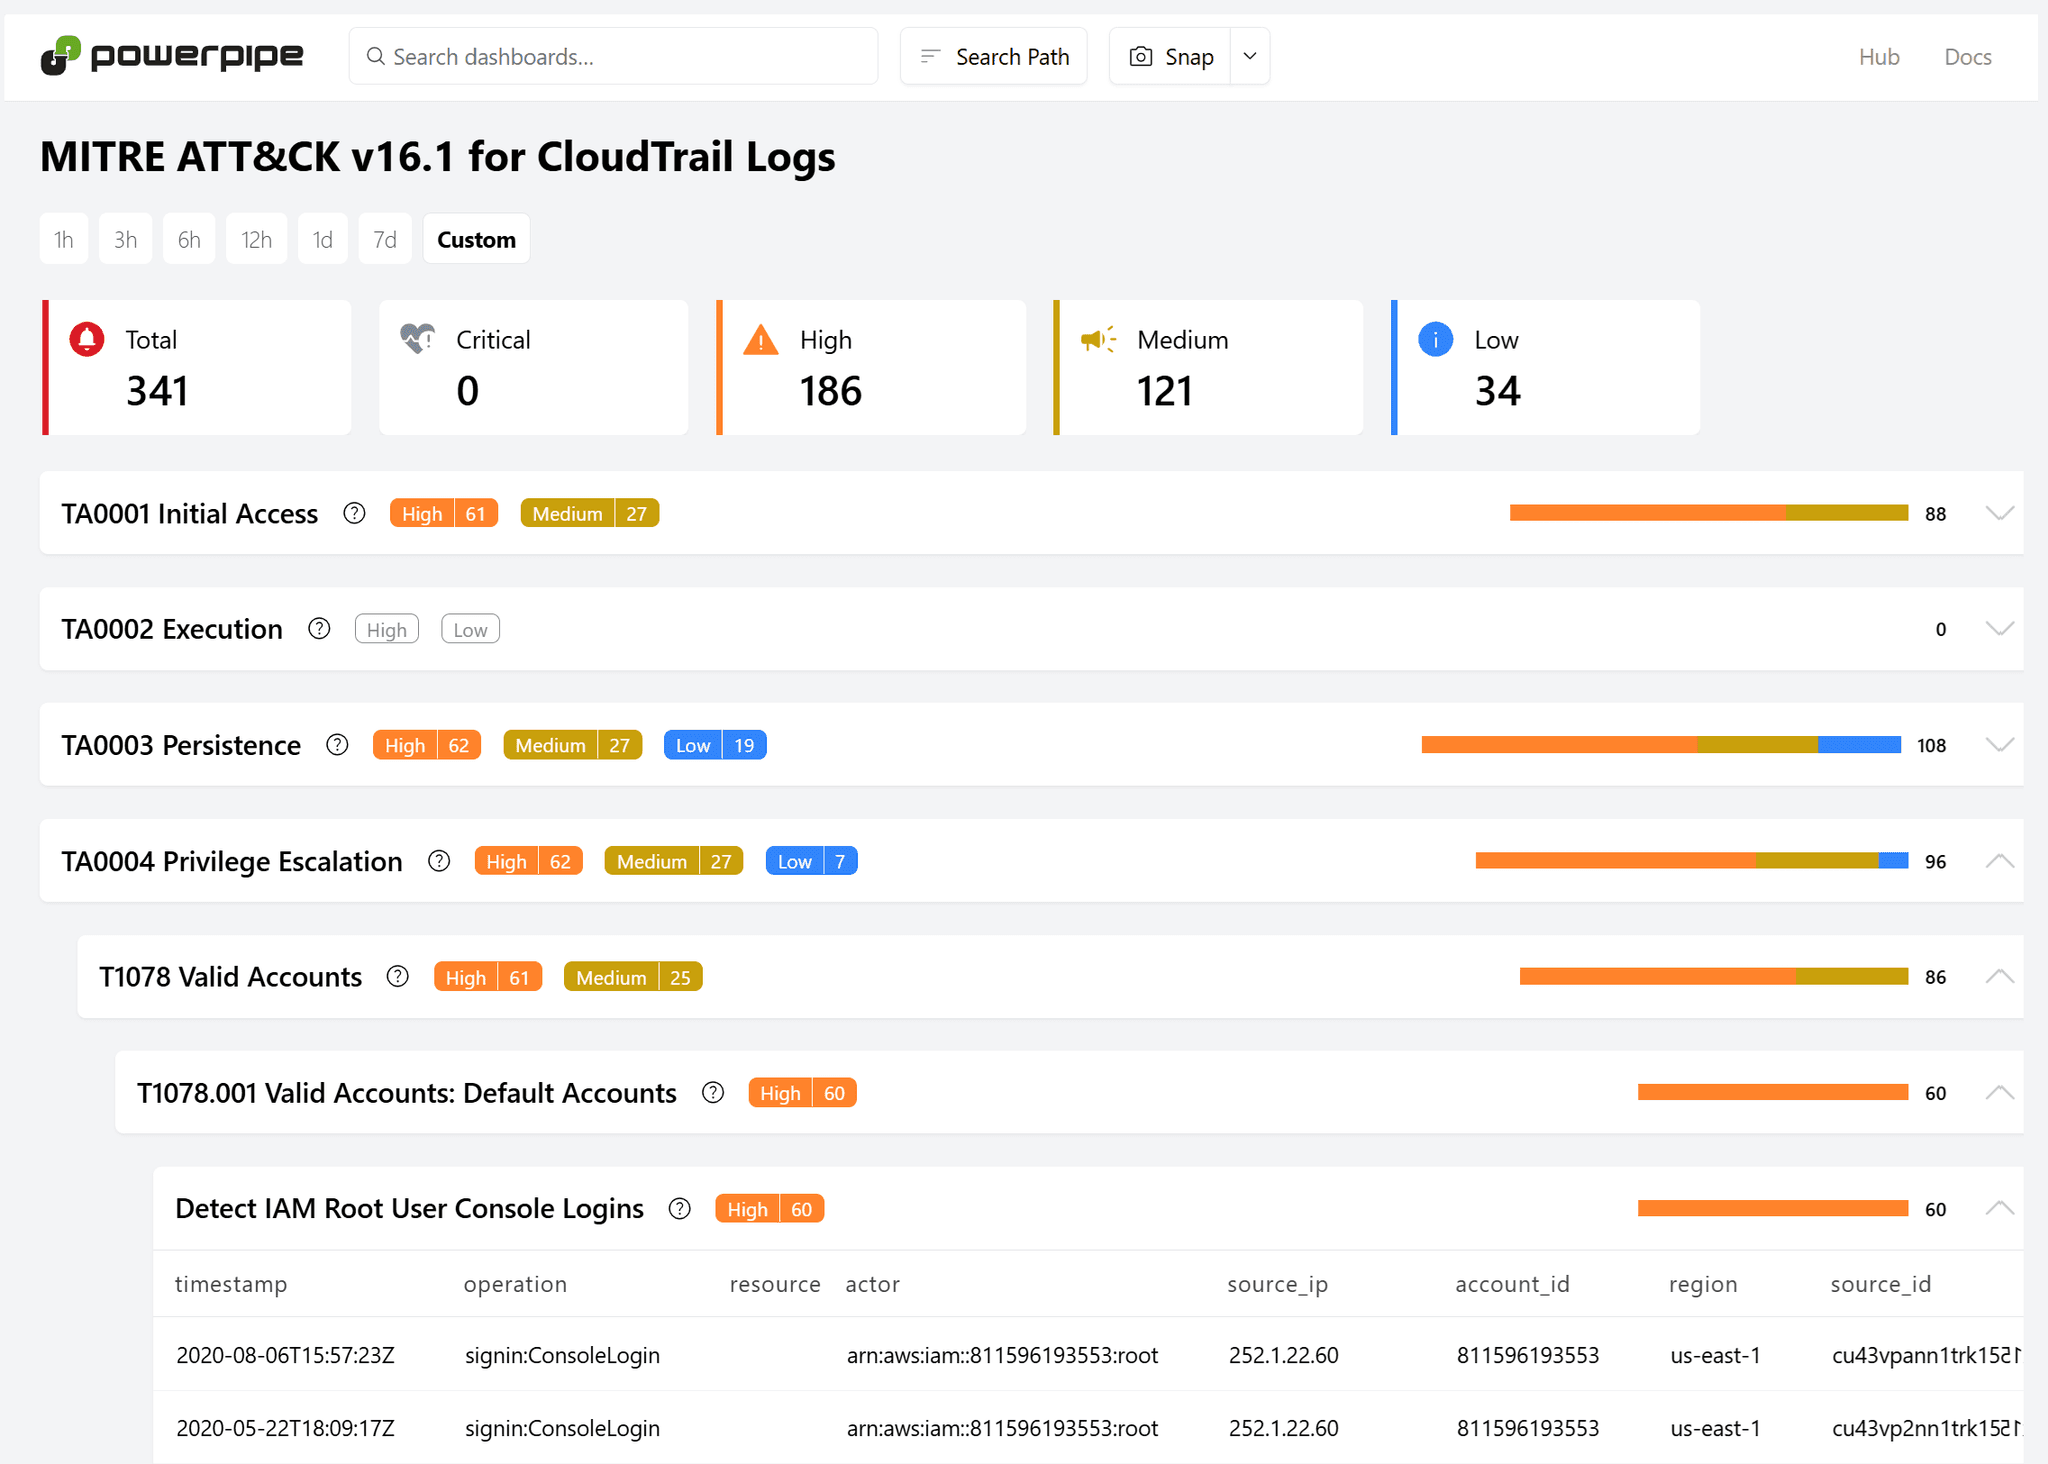Toggle the Medium 27 badge on TA0003 Persistence
The image size is (2048, 1464).
click(x=572, y=744)
